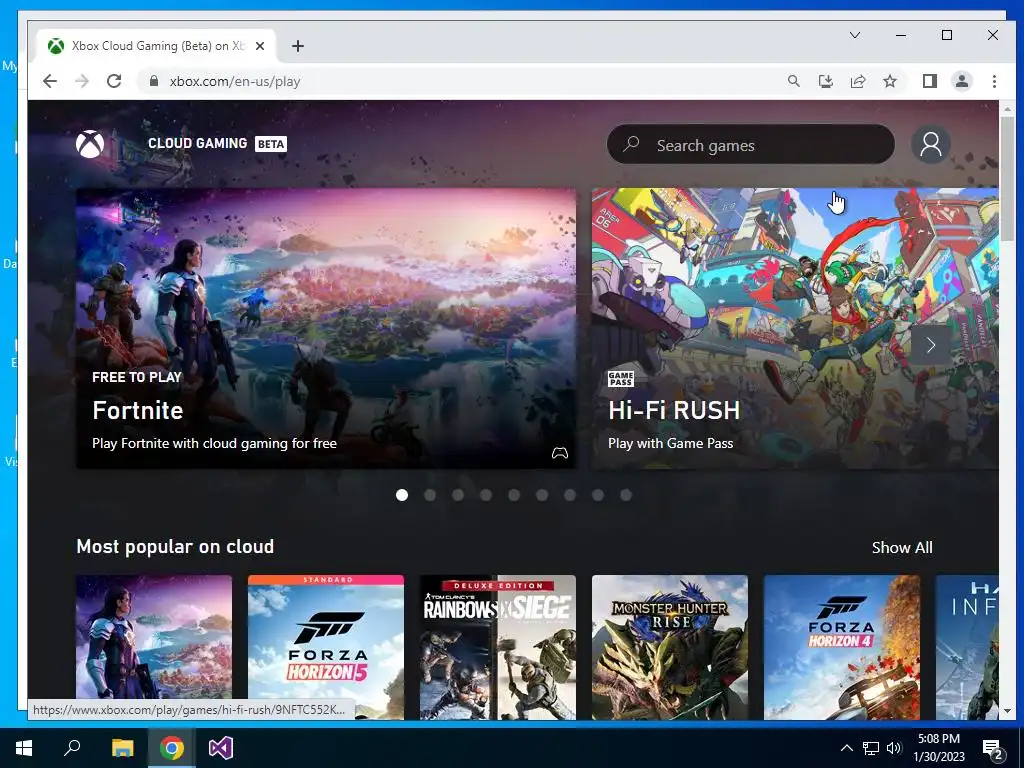Click Play Fortnite with cloud gaming text

click(214, 443)
